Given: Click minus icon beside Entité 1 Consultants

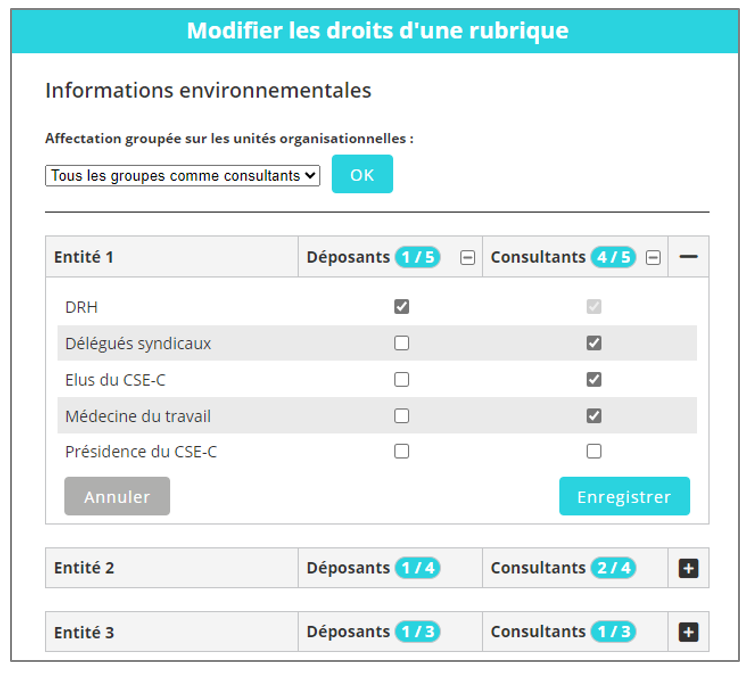Looking at the screenshot, I should pyautogui.click(x=653, y=258).
